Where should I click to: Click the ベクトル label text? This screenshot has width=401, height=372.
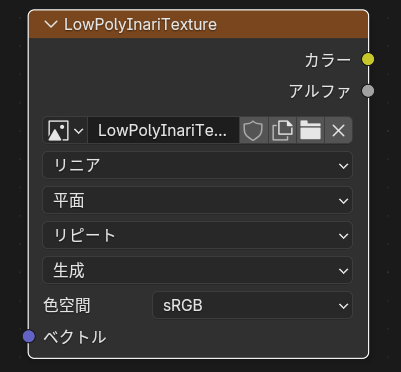click(x=75, y=337)
